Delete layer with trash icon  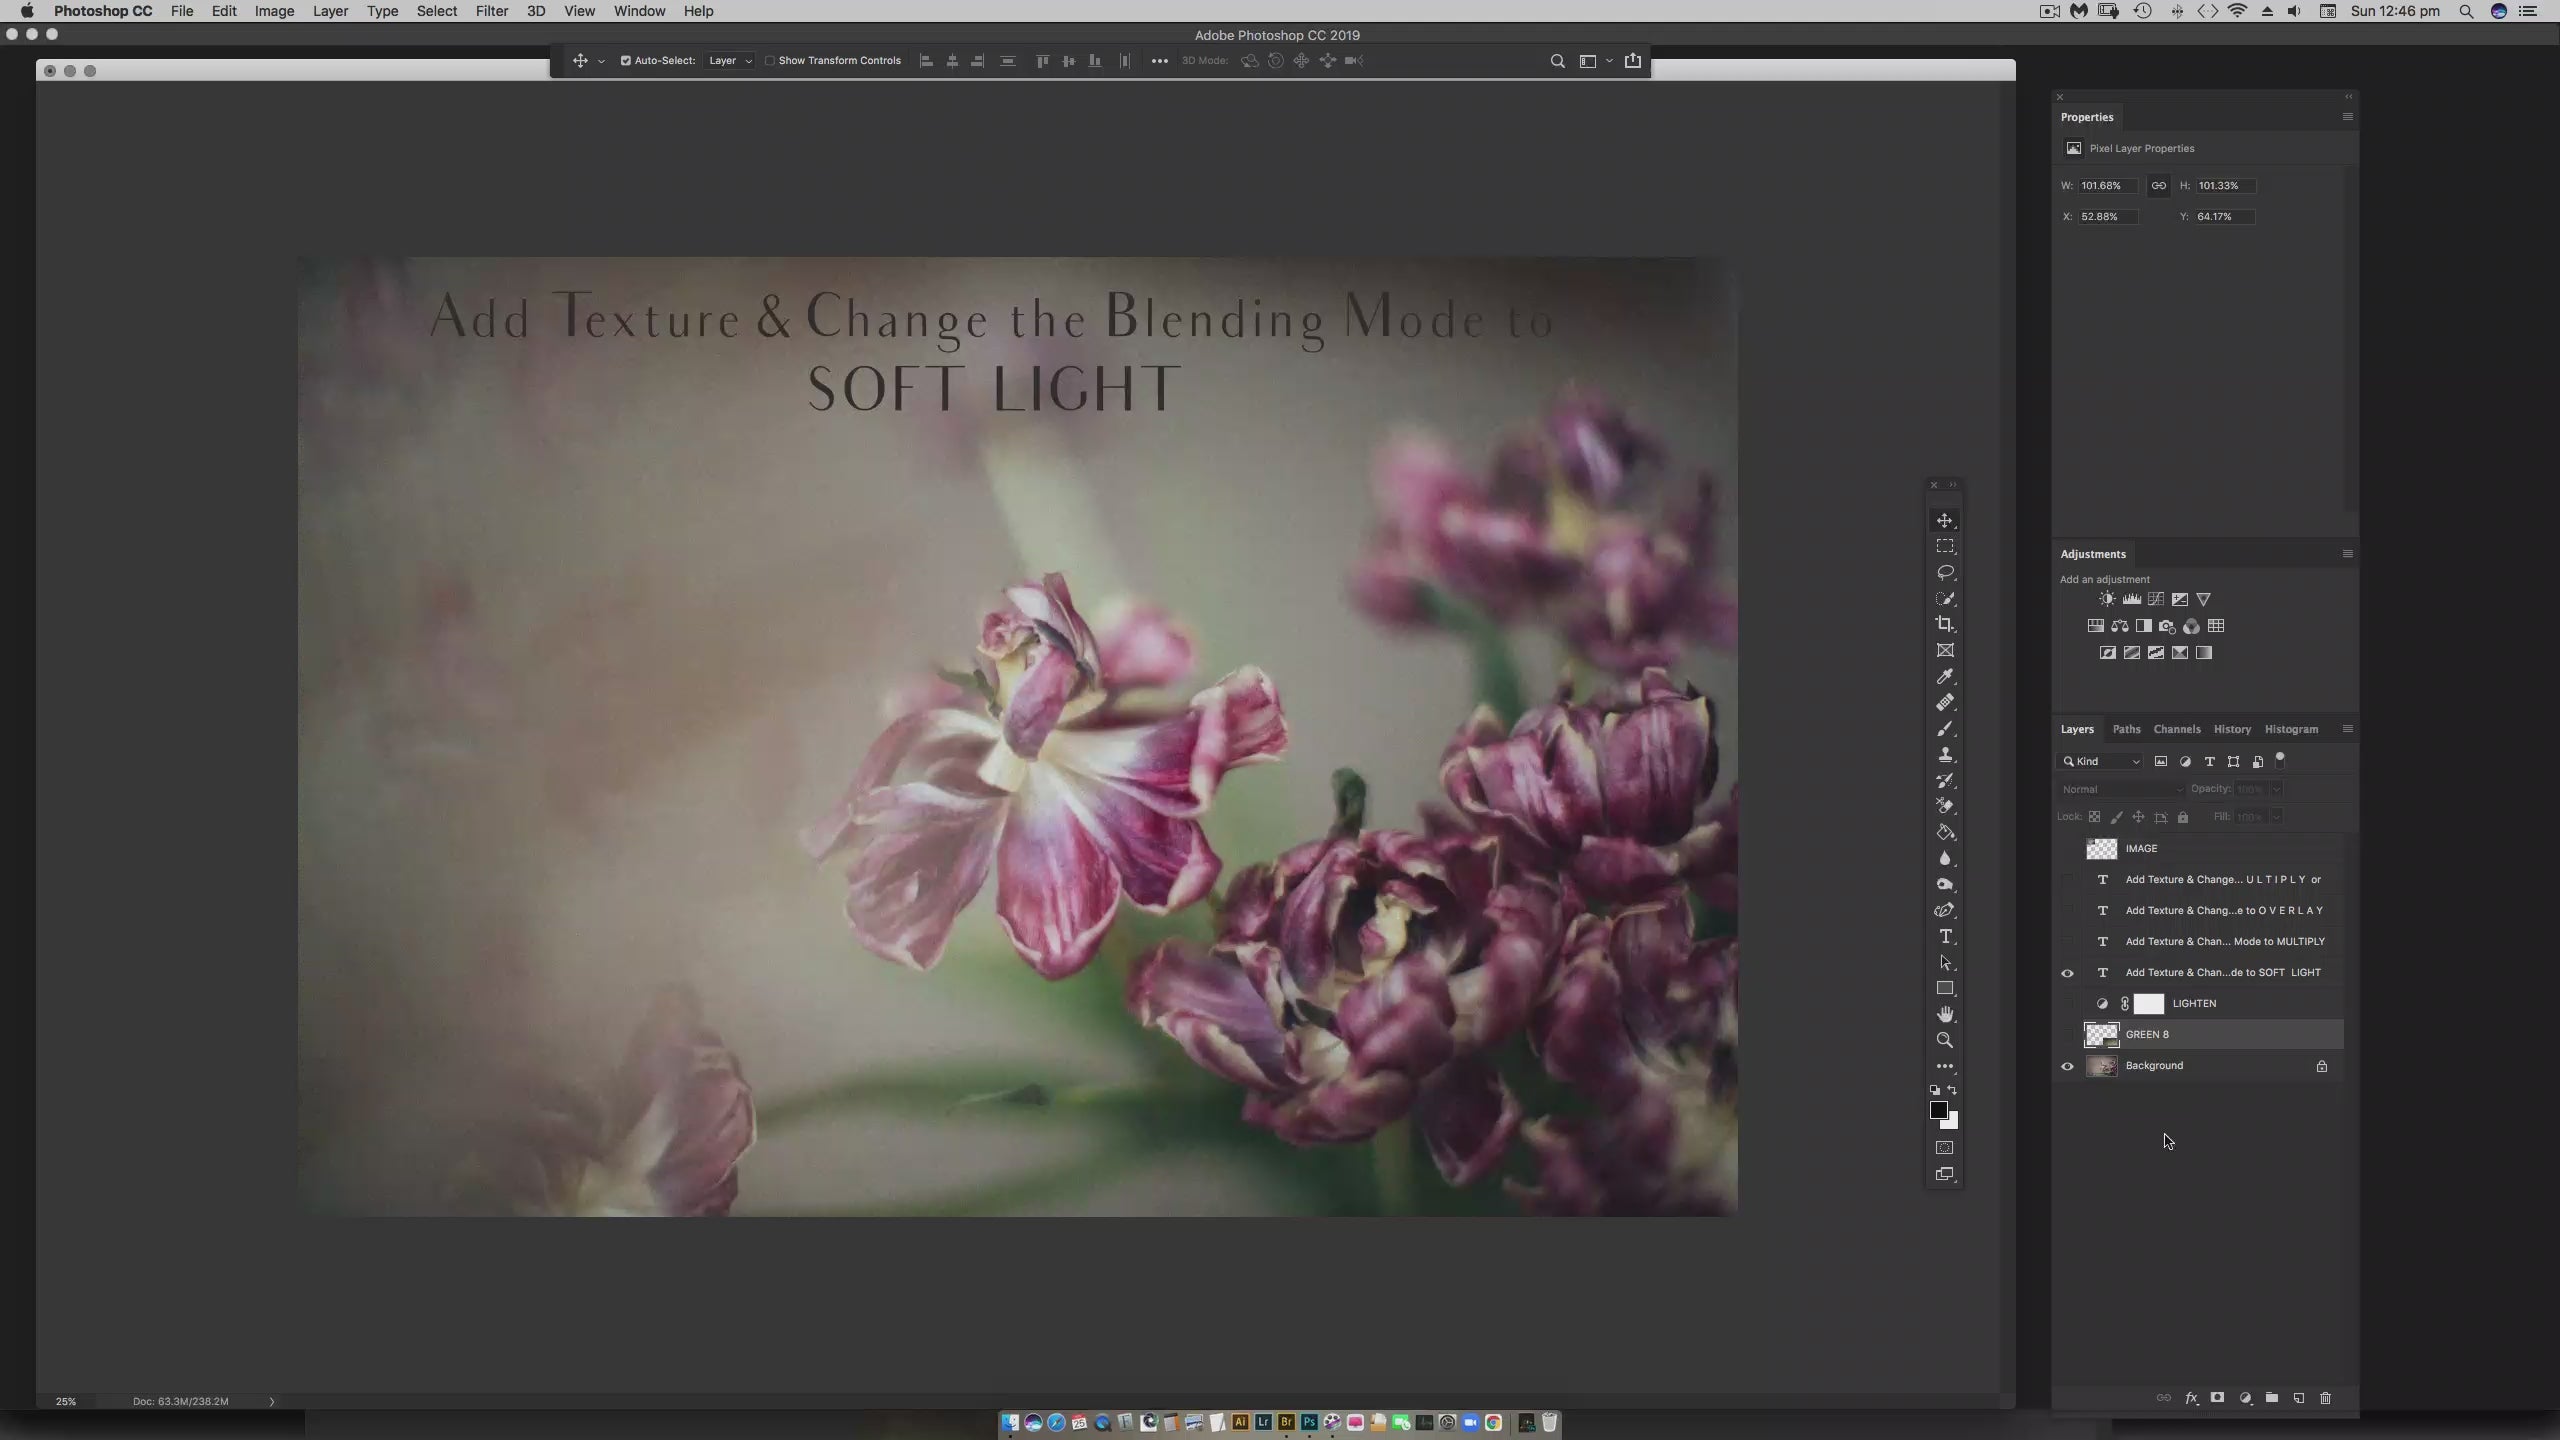pyautogui.click(x=2325, y=1398)
